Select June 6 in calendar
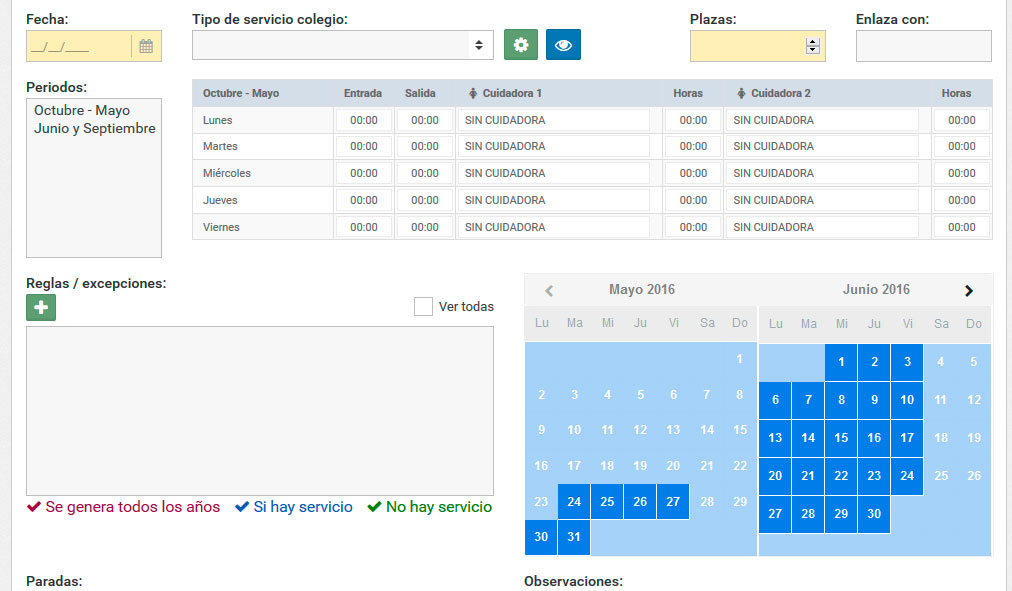The height and width of the screenshot is (591, 1012). click(775, 400)
